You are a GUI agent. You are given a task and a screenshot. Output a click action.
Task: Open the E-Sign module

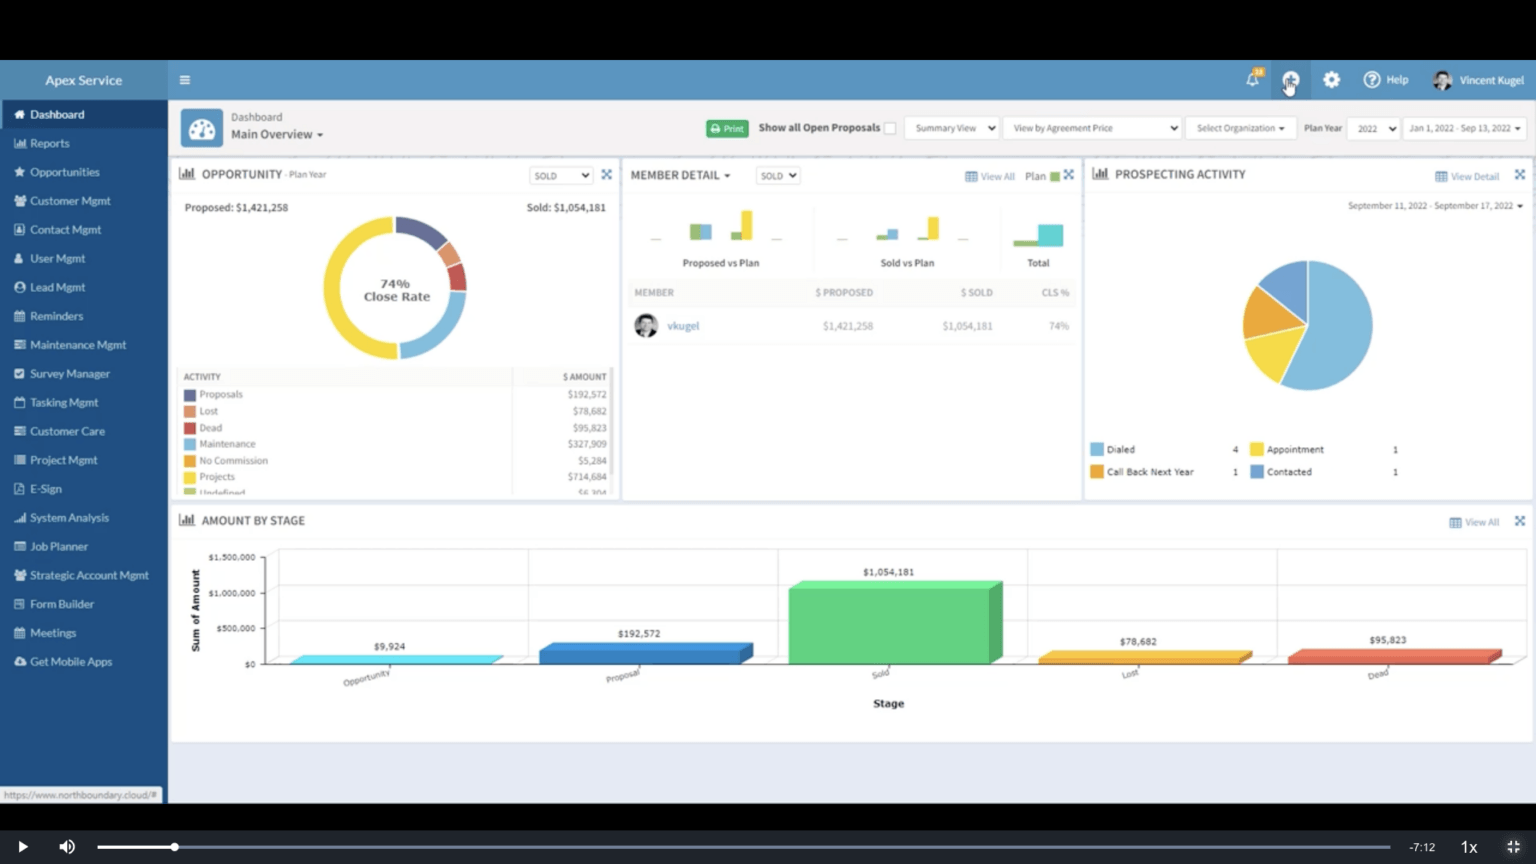coord(44,488)
